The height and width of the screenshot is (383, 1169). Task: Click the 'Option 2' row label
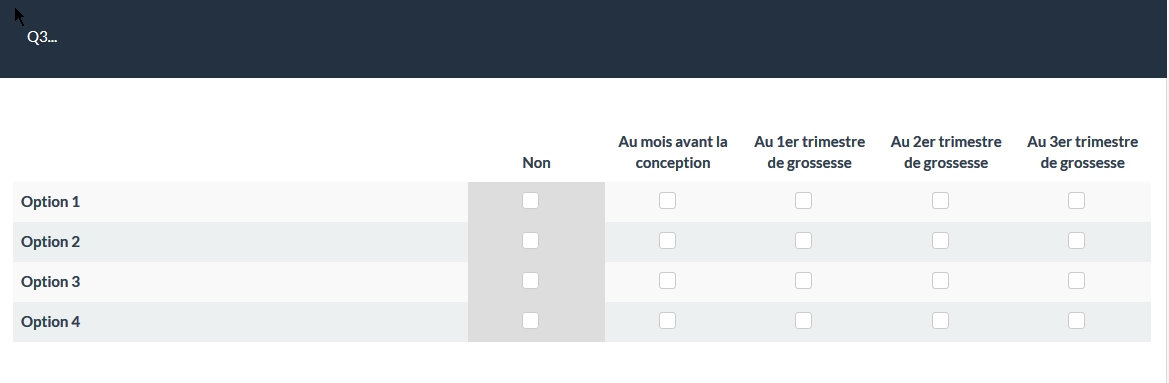pyautogui.click(x=50, y=241)
